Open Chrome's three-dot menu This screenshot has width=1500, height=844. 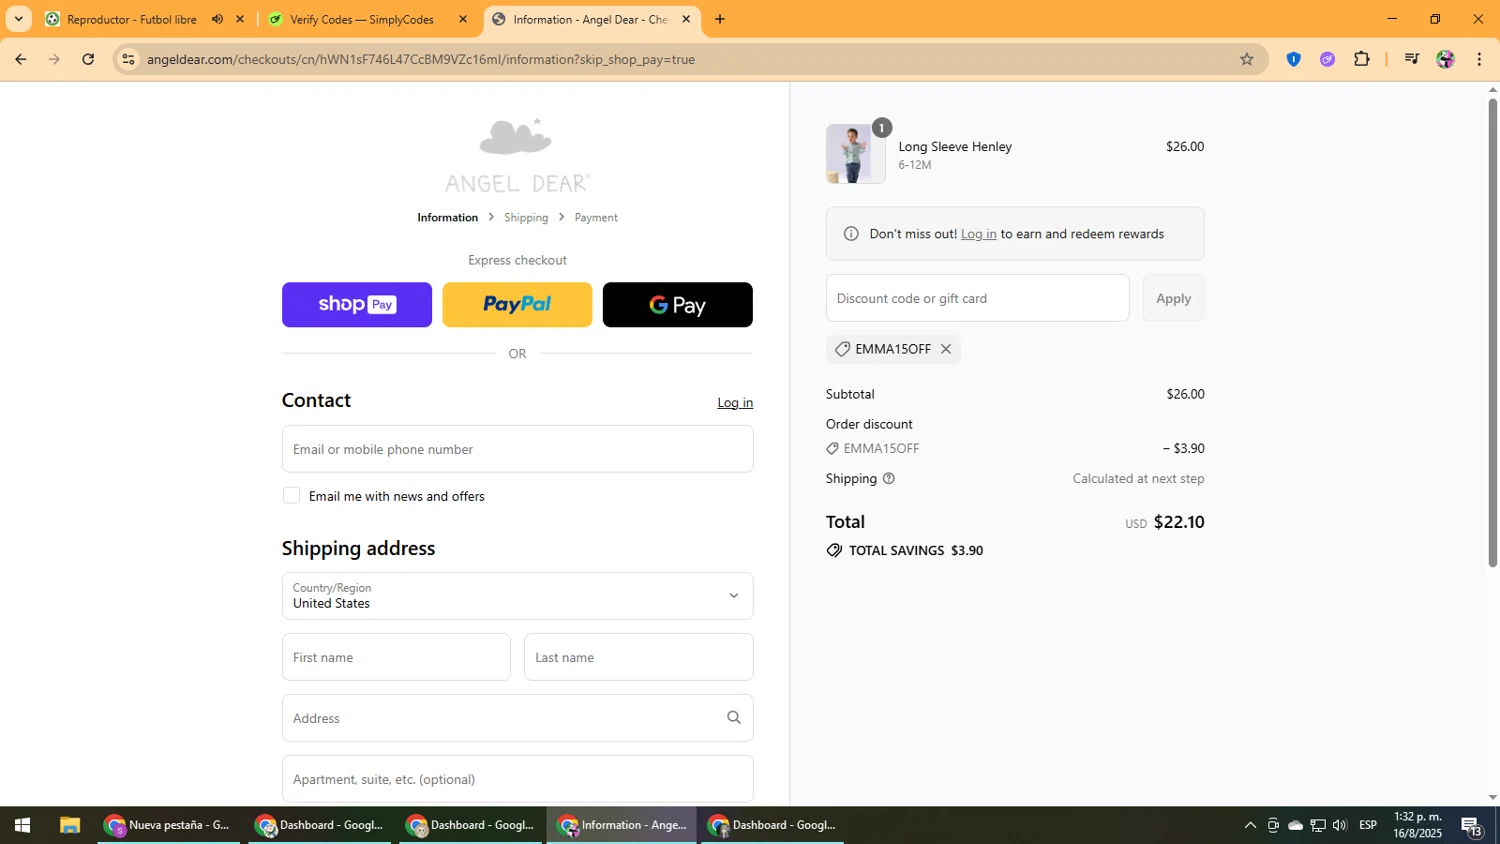[x=1479, y=59]
